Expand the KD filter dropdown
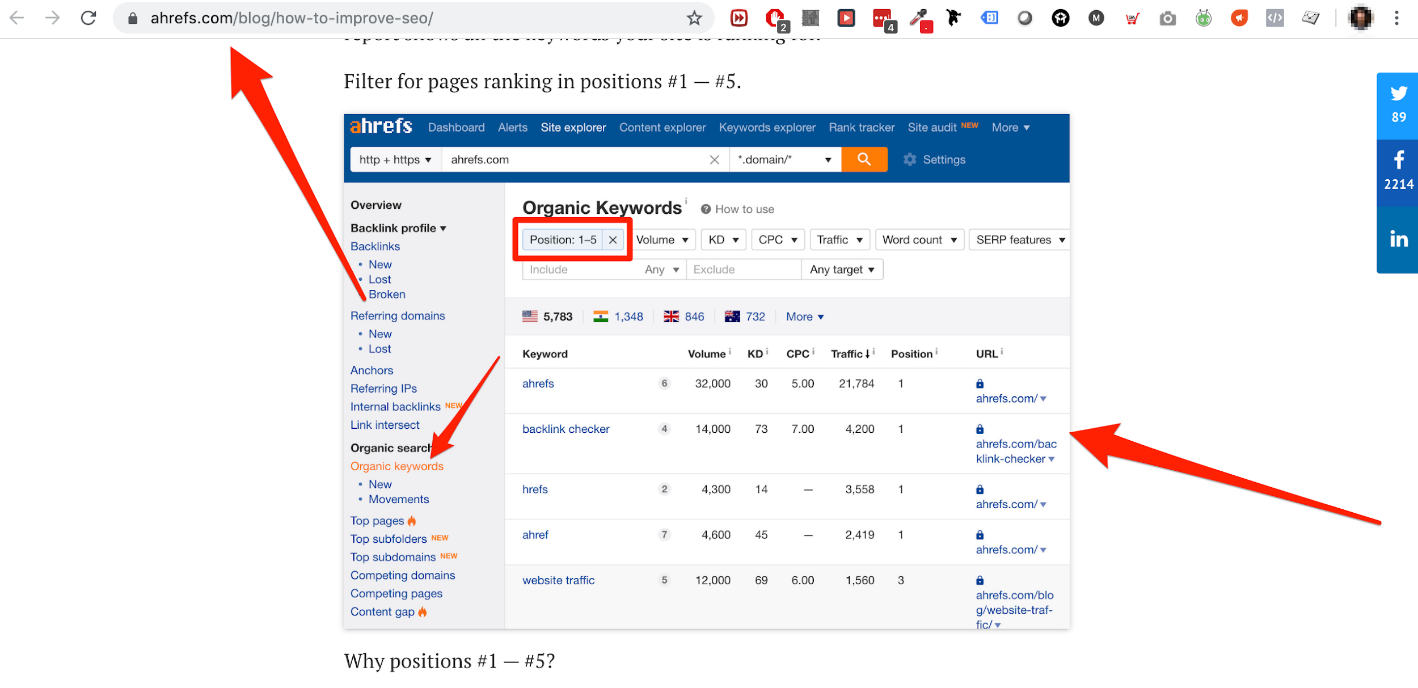The height and width of the screenshot is (688, 1418). (724, 240)
